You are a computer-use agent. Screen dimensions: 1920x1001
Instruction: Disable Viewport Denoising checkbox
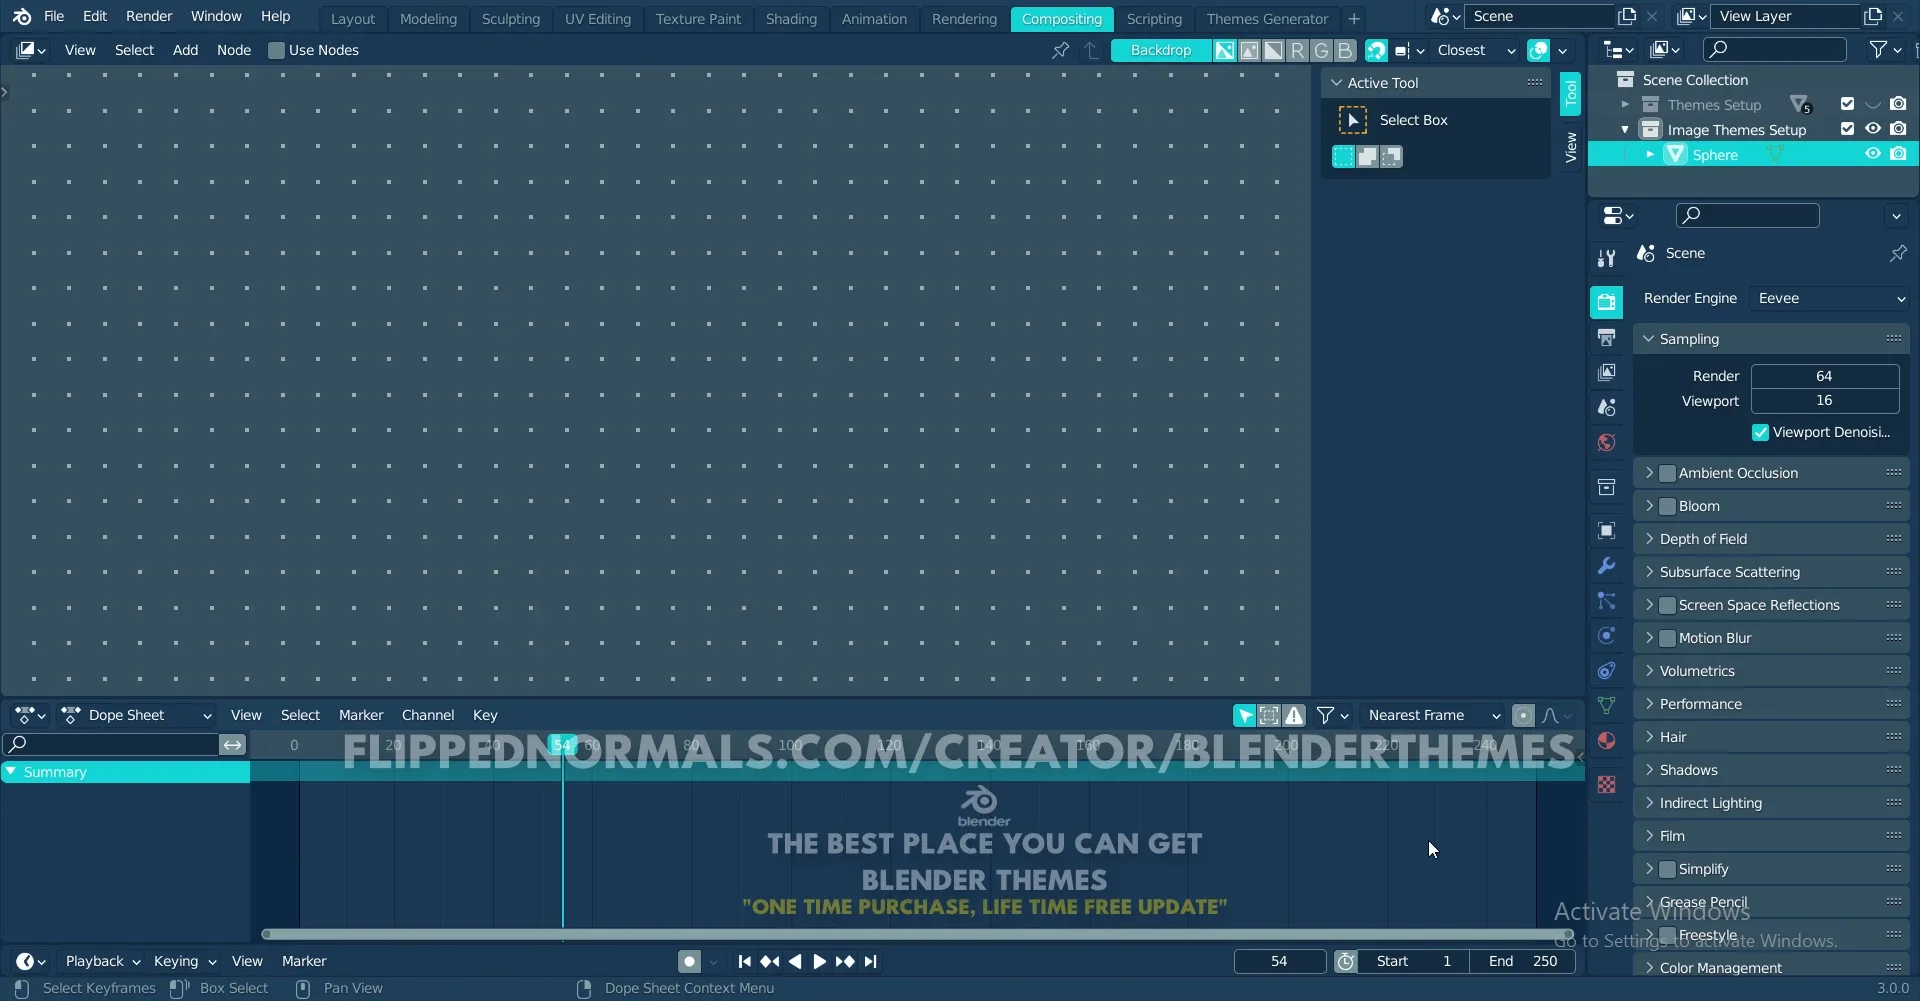1760,432
